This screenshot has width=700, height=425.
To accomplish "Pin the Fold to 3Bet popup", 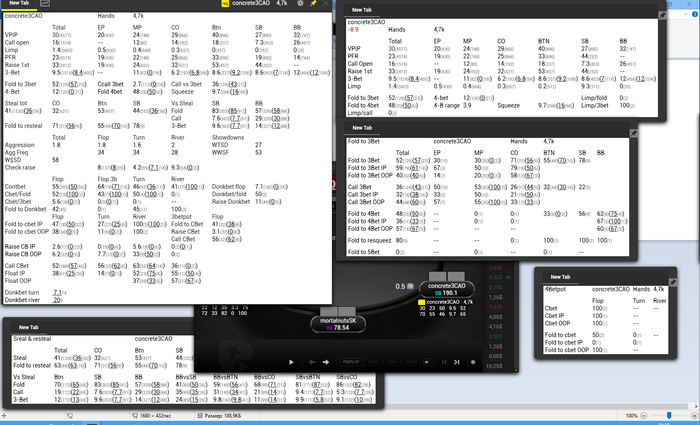I will [633, 133].
